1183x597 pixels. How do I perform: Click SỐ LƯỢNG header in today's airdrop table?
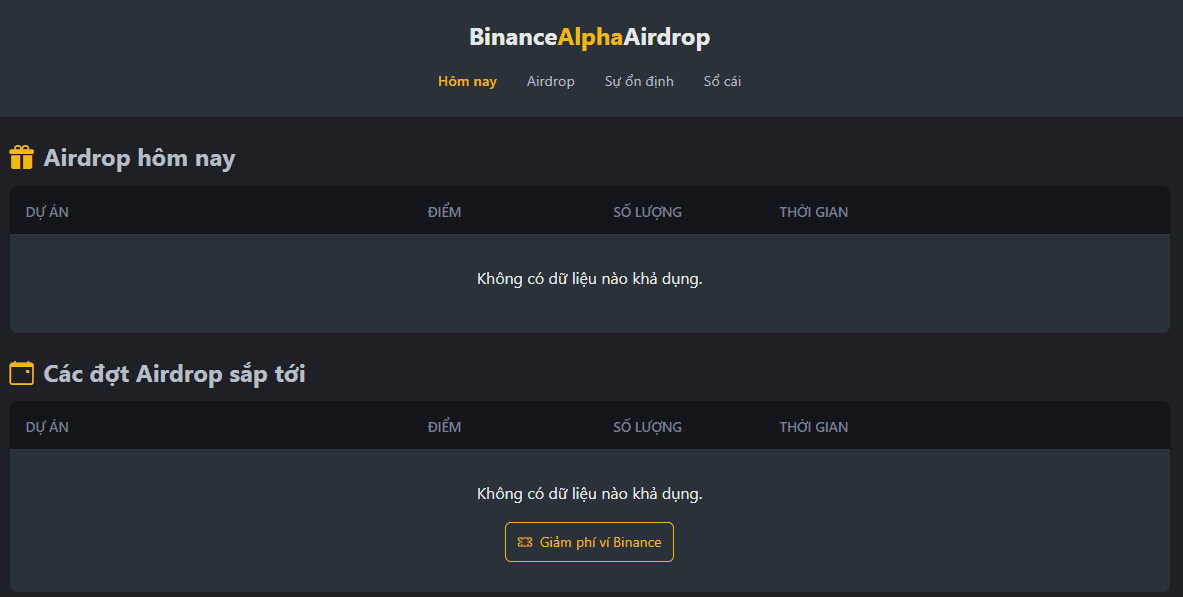pos(647,212)
